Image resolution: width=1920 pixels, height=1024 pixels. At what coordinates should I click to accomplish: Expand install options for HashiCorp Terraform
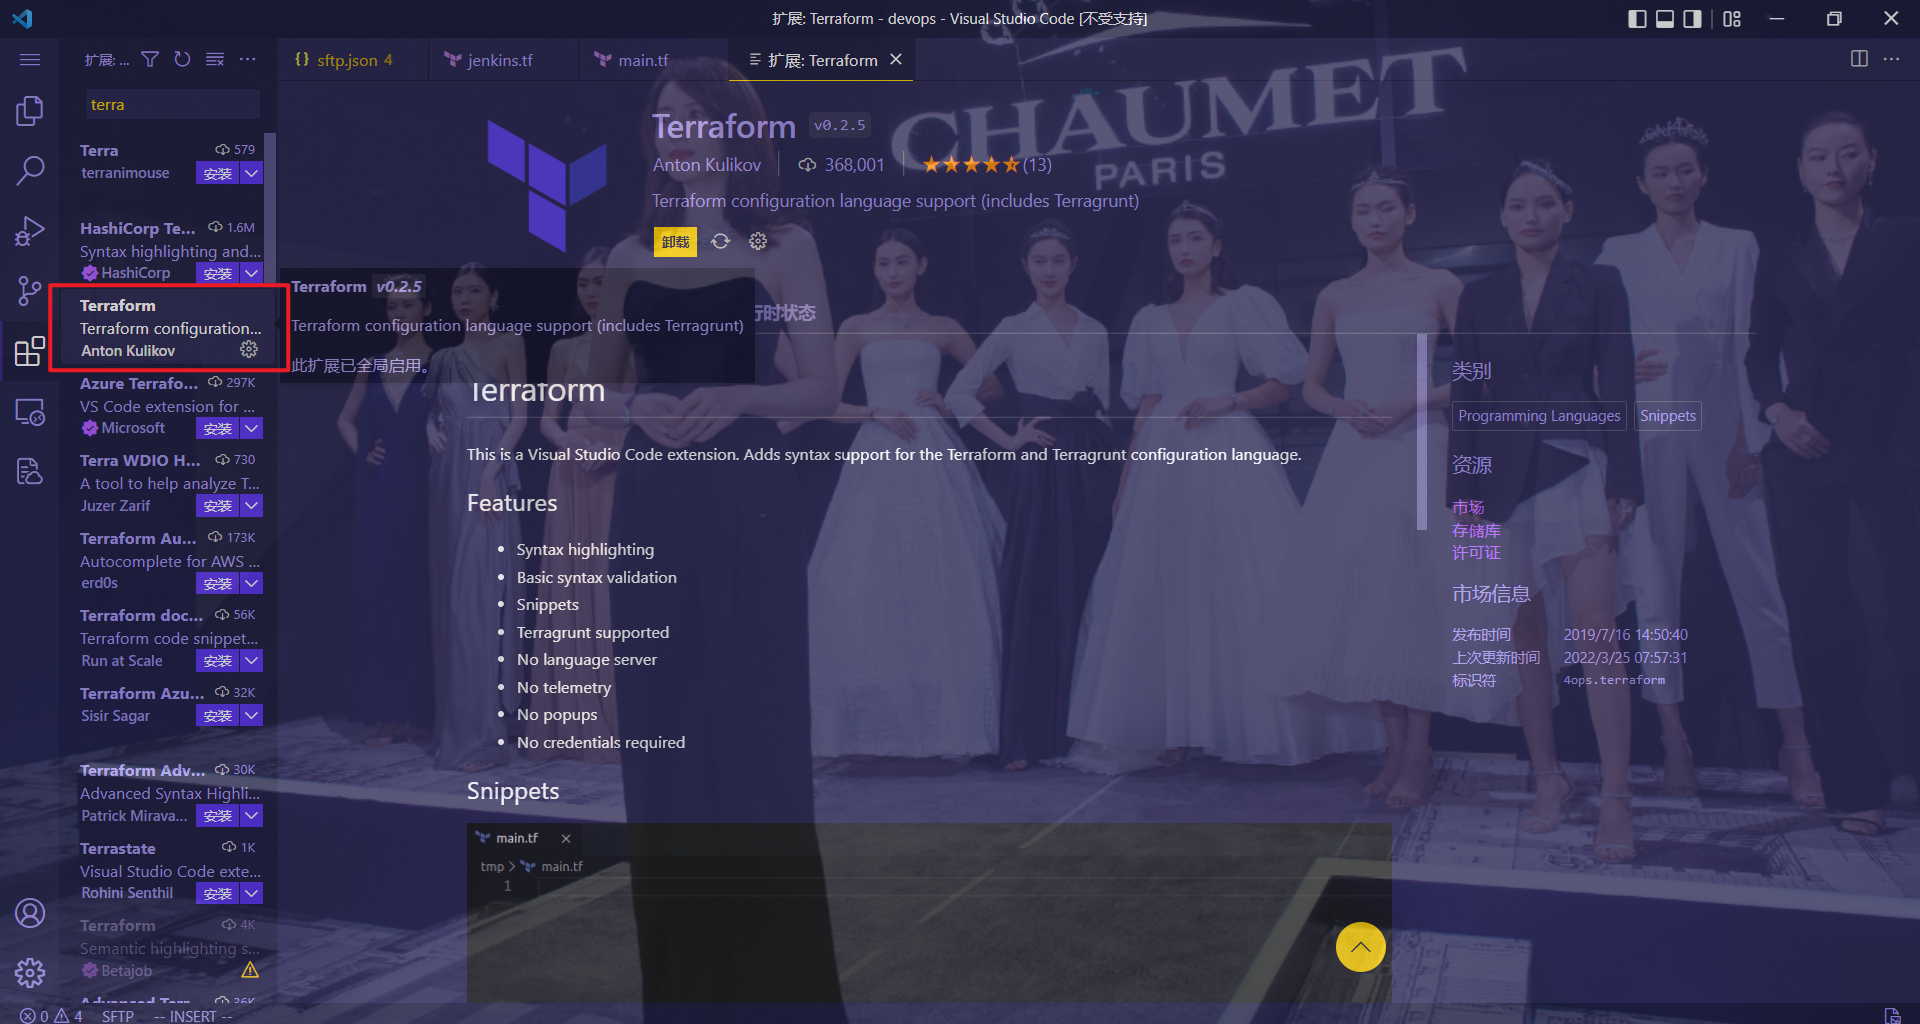(x=252, y=273)
